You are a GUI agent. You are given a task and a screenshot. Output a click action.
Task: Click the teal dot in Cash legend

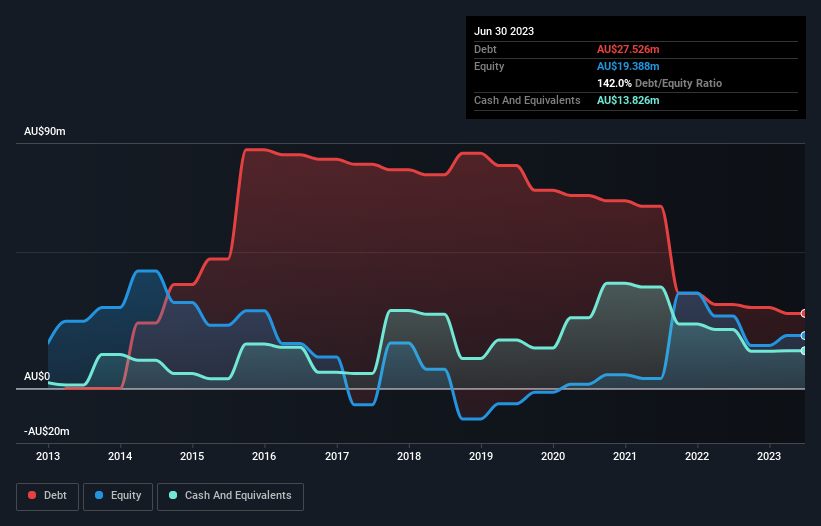point(173,495)
